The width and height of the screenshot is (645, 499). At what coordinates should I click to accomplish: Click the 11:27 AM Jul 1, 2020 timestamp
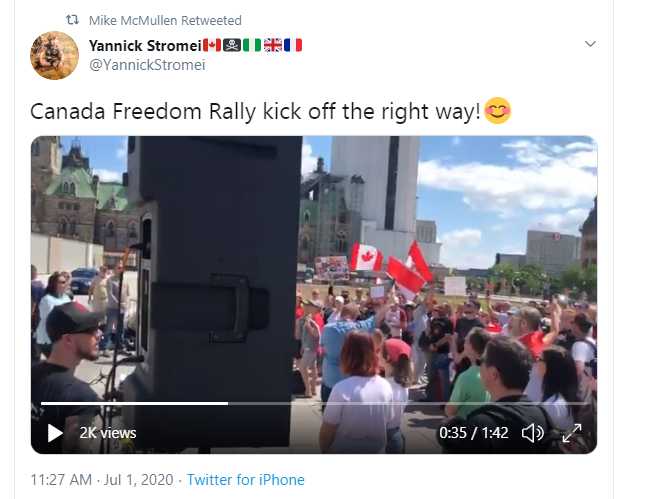(102, 480)
